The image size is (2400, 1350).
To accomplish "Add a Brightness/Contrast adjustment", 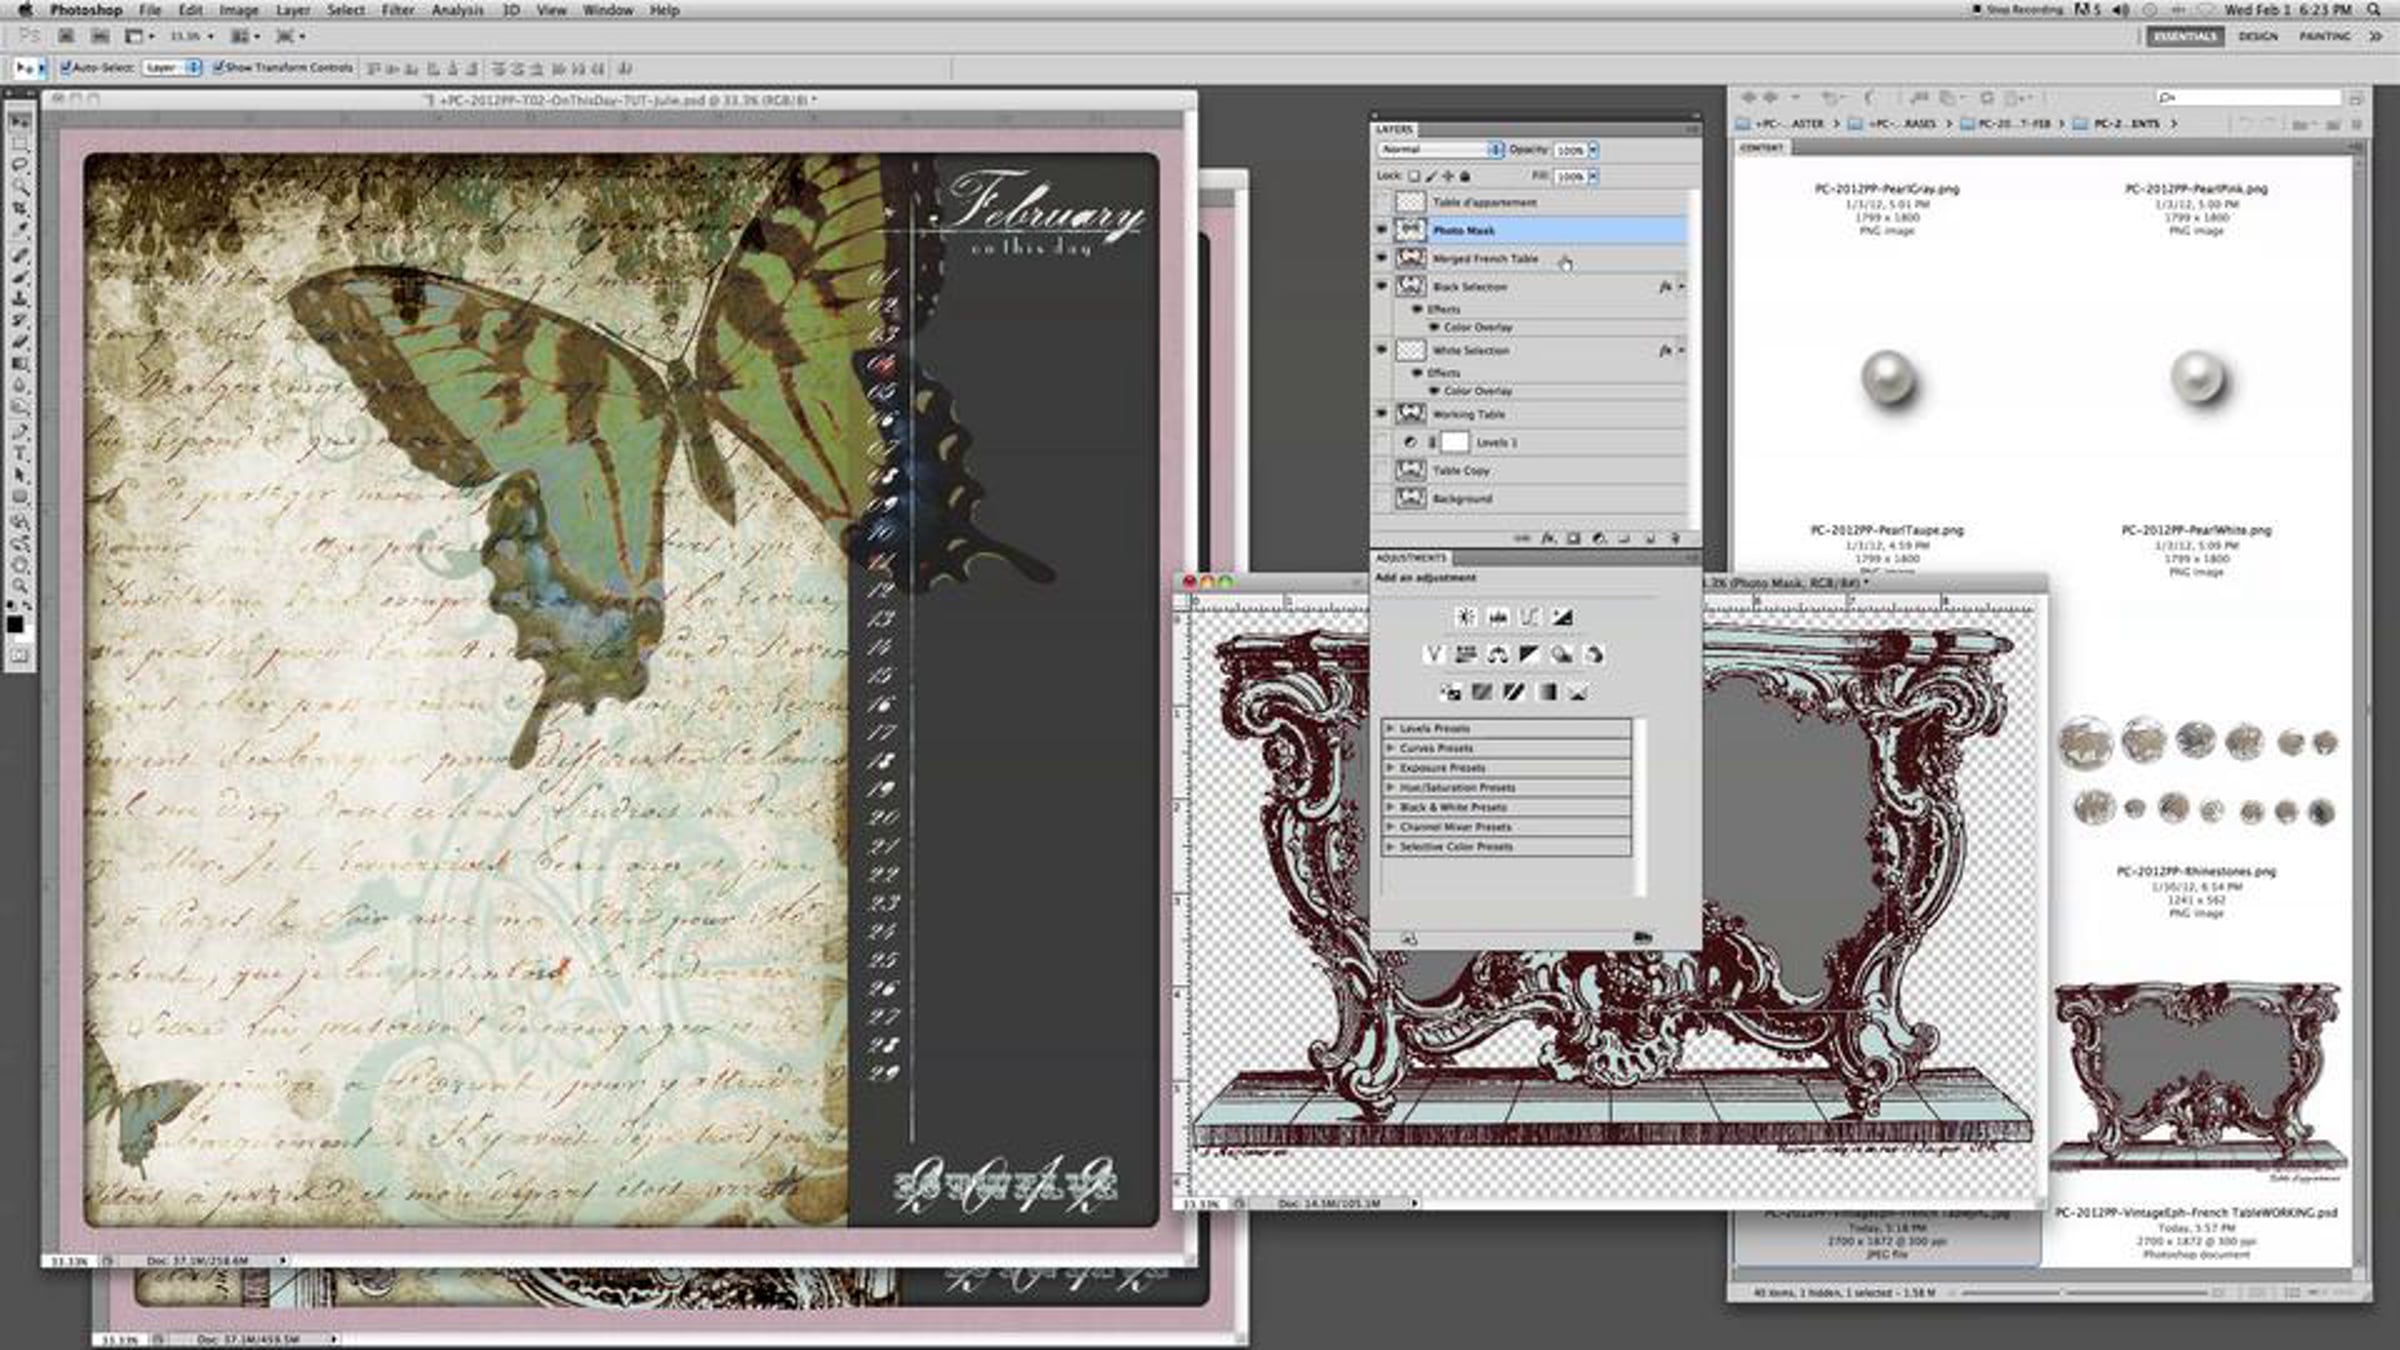I will click(x=1465, y=618).
